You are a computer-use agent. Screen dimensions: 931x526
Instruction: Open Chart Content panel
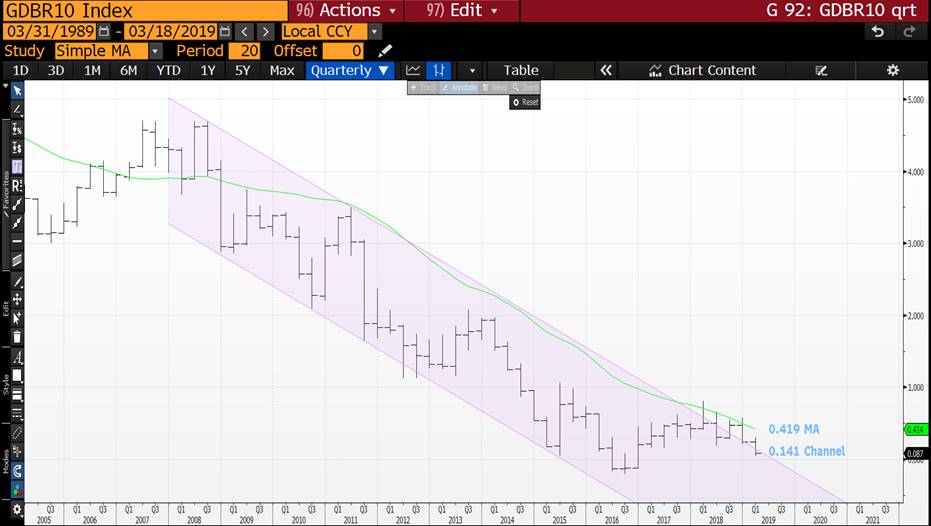[702, 71]
